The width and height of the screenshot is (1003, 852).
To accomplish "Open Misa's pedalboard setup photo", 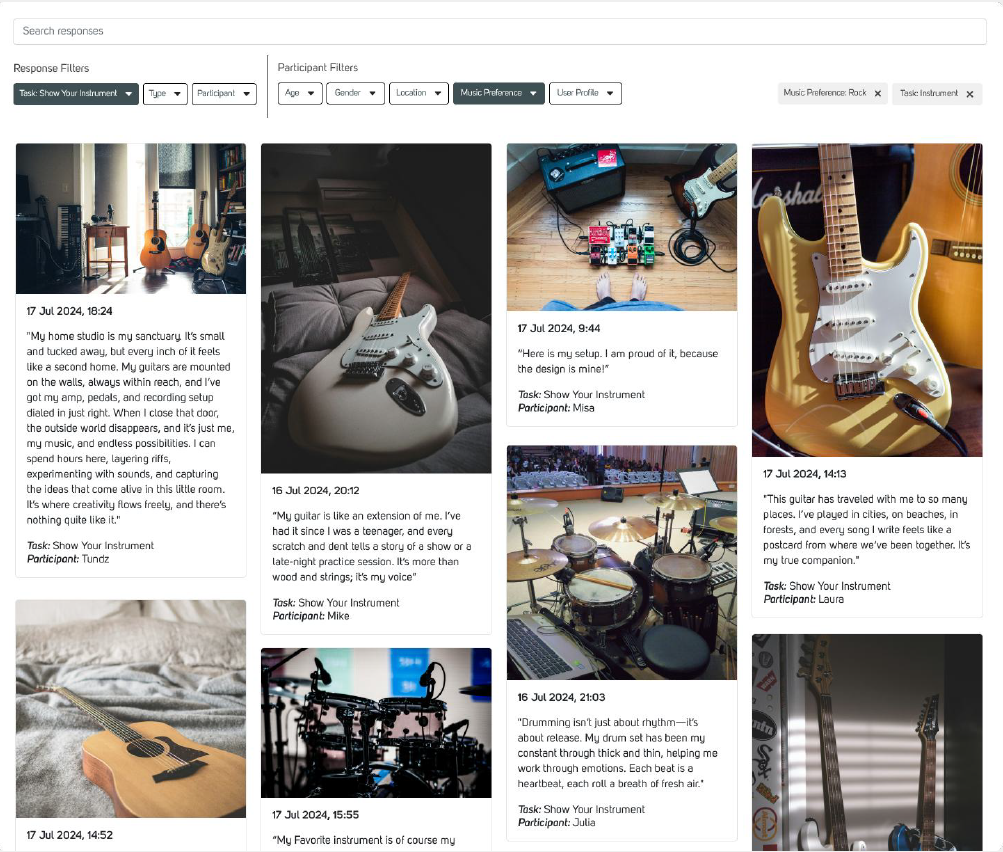I will [622, 227].
